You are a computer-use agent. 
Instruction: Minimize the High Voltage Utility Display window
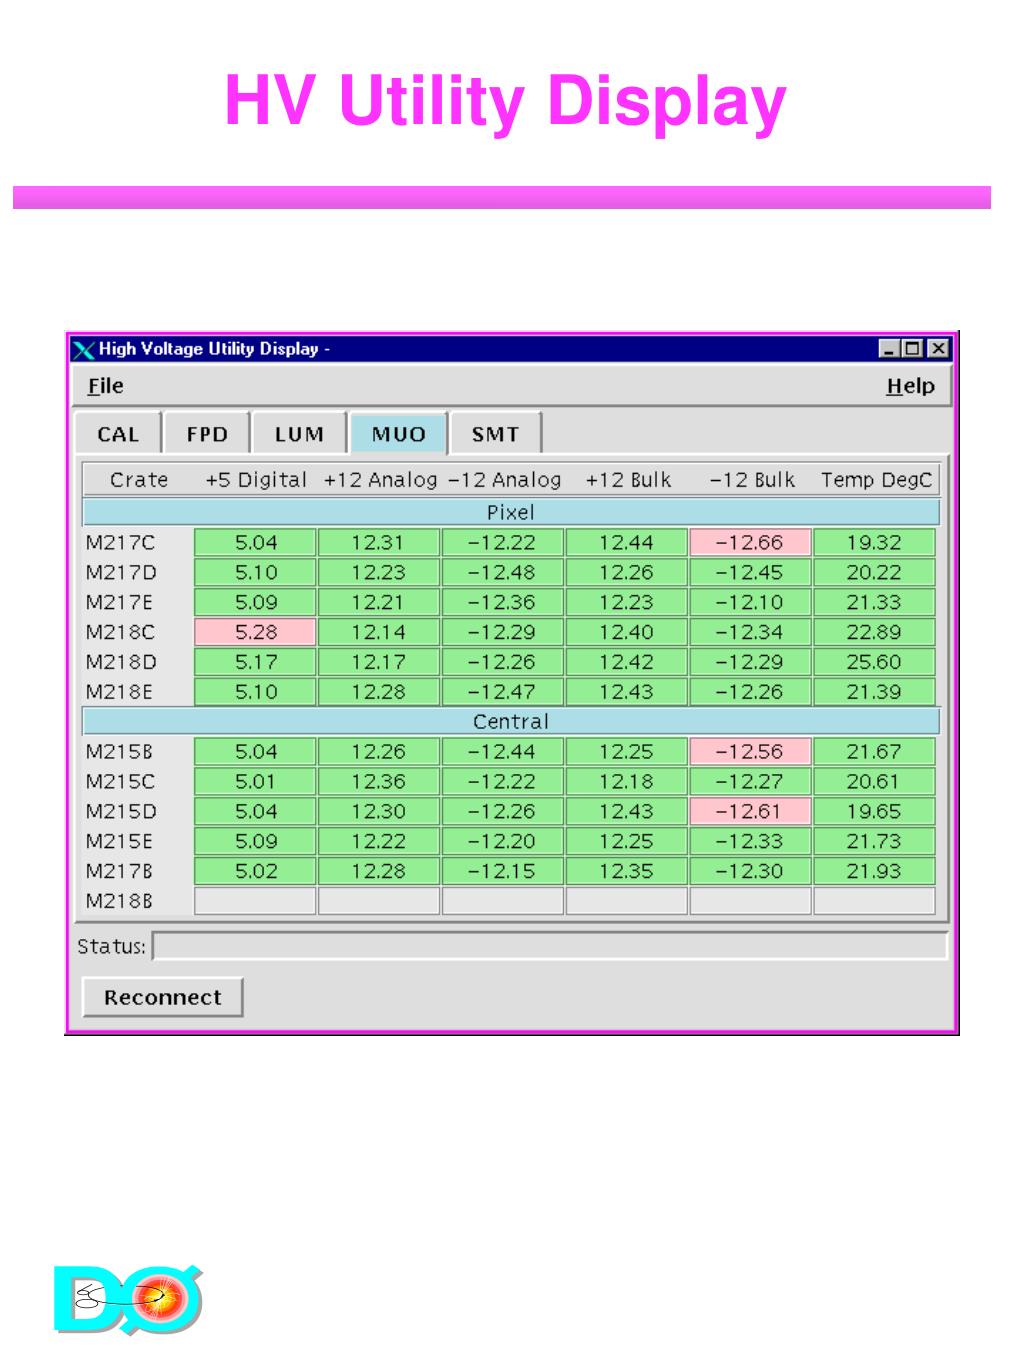[x=890, y=349]
